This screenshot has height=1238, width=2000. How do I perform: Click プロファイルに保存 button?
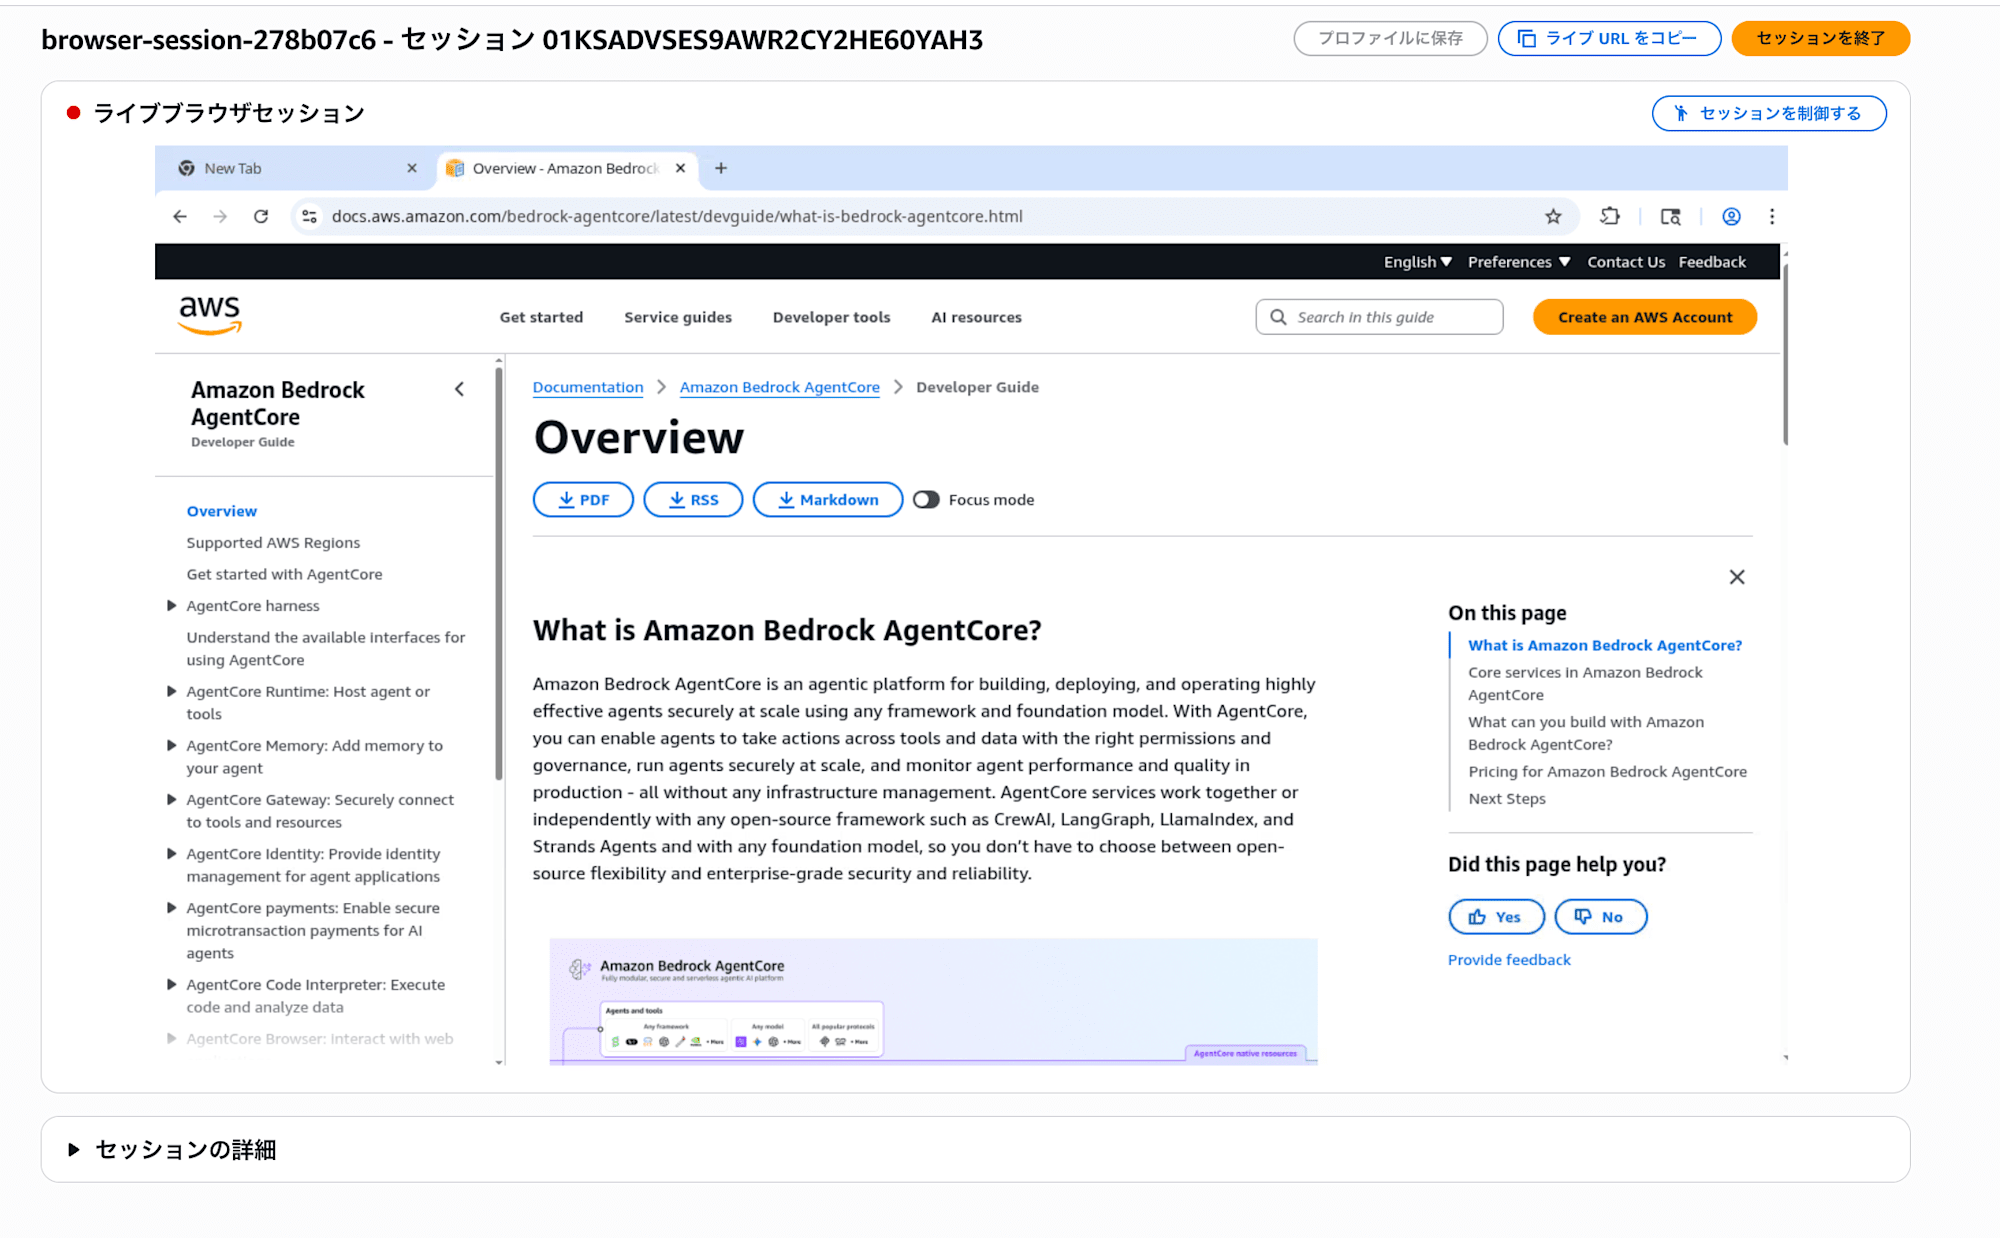point(1390,38)
